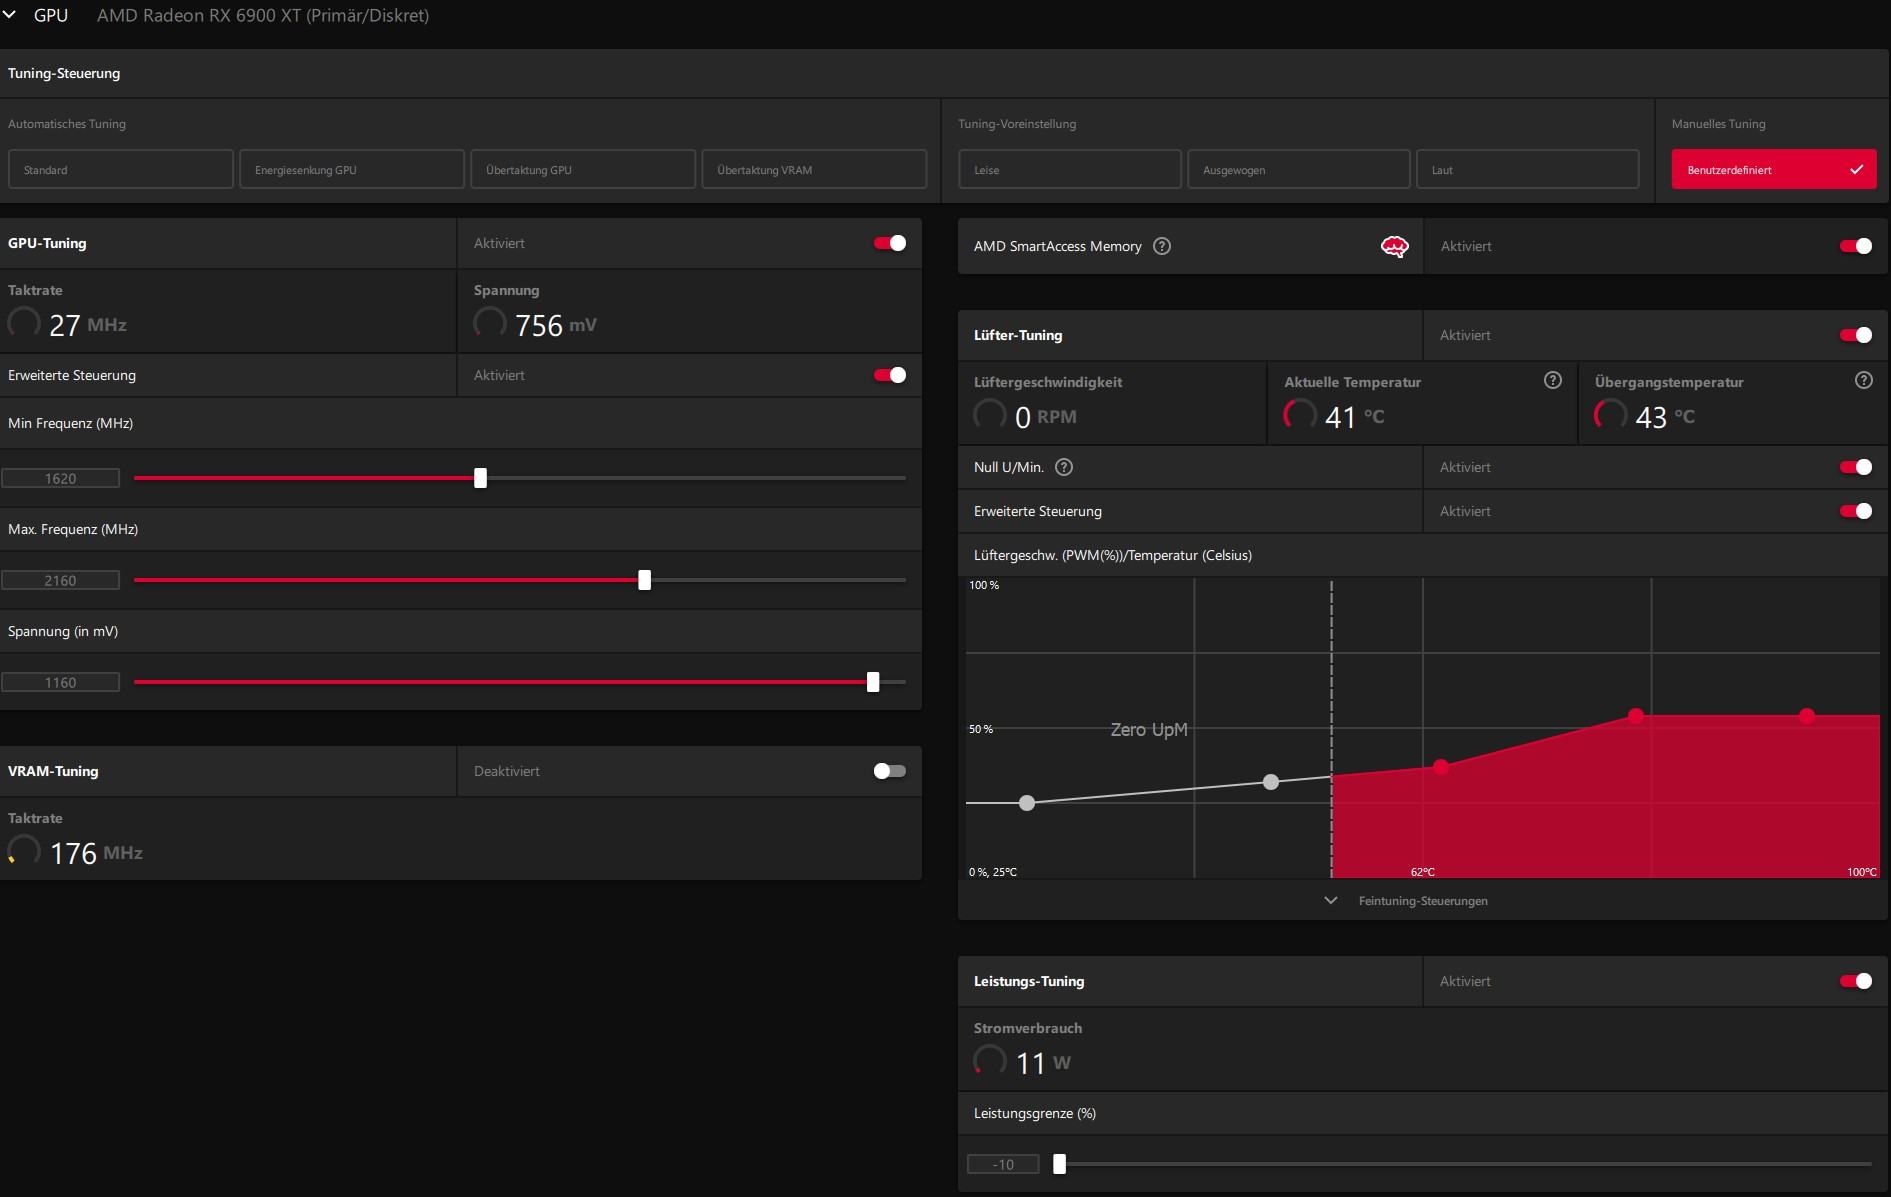Click the Spannung slider handle
Screen dimensions: 1891x1197
tap(873, 682)
